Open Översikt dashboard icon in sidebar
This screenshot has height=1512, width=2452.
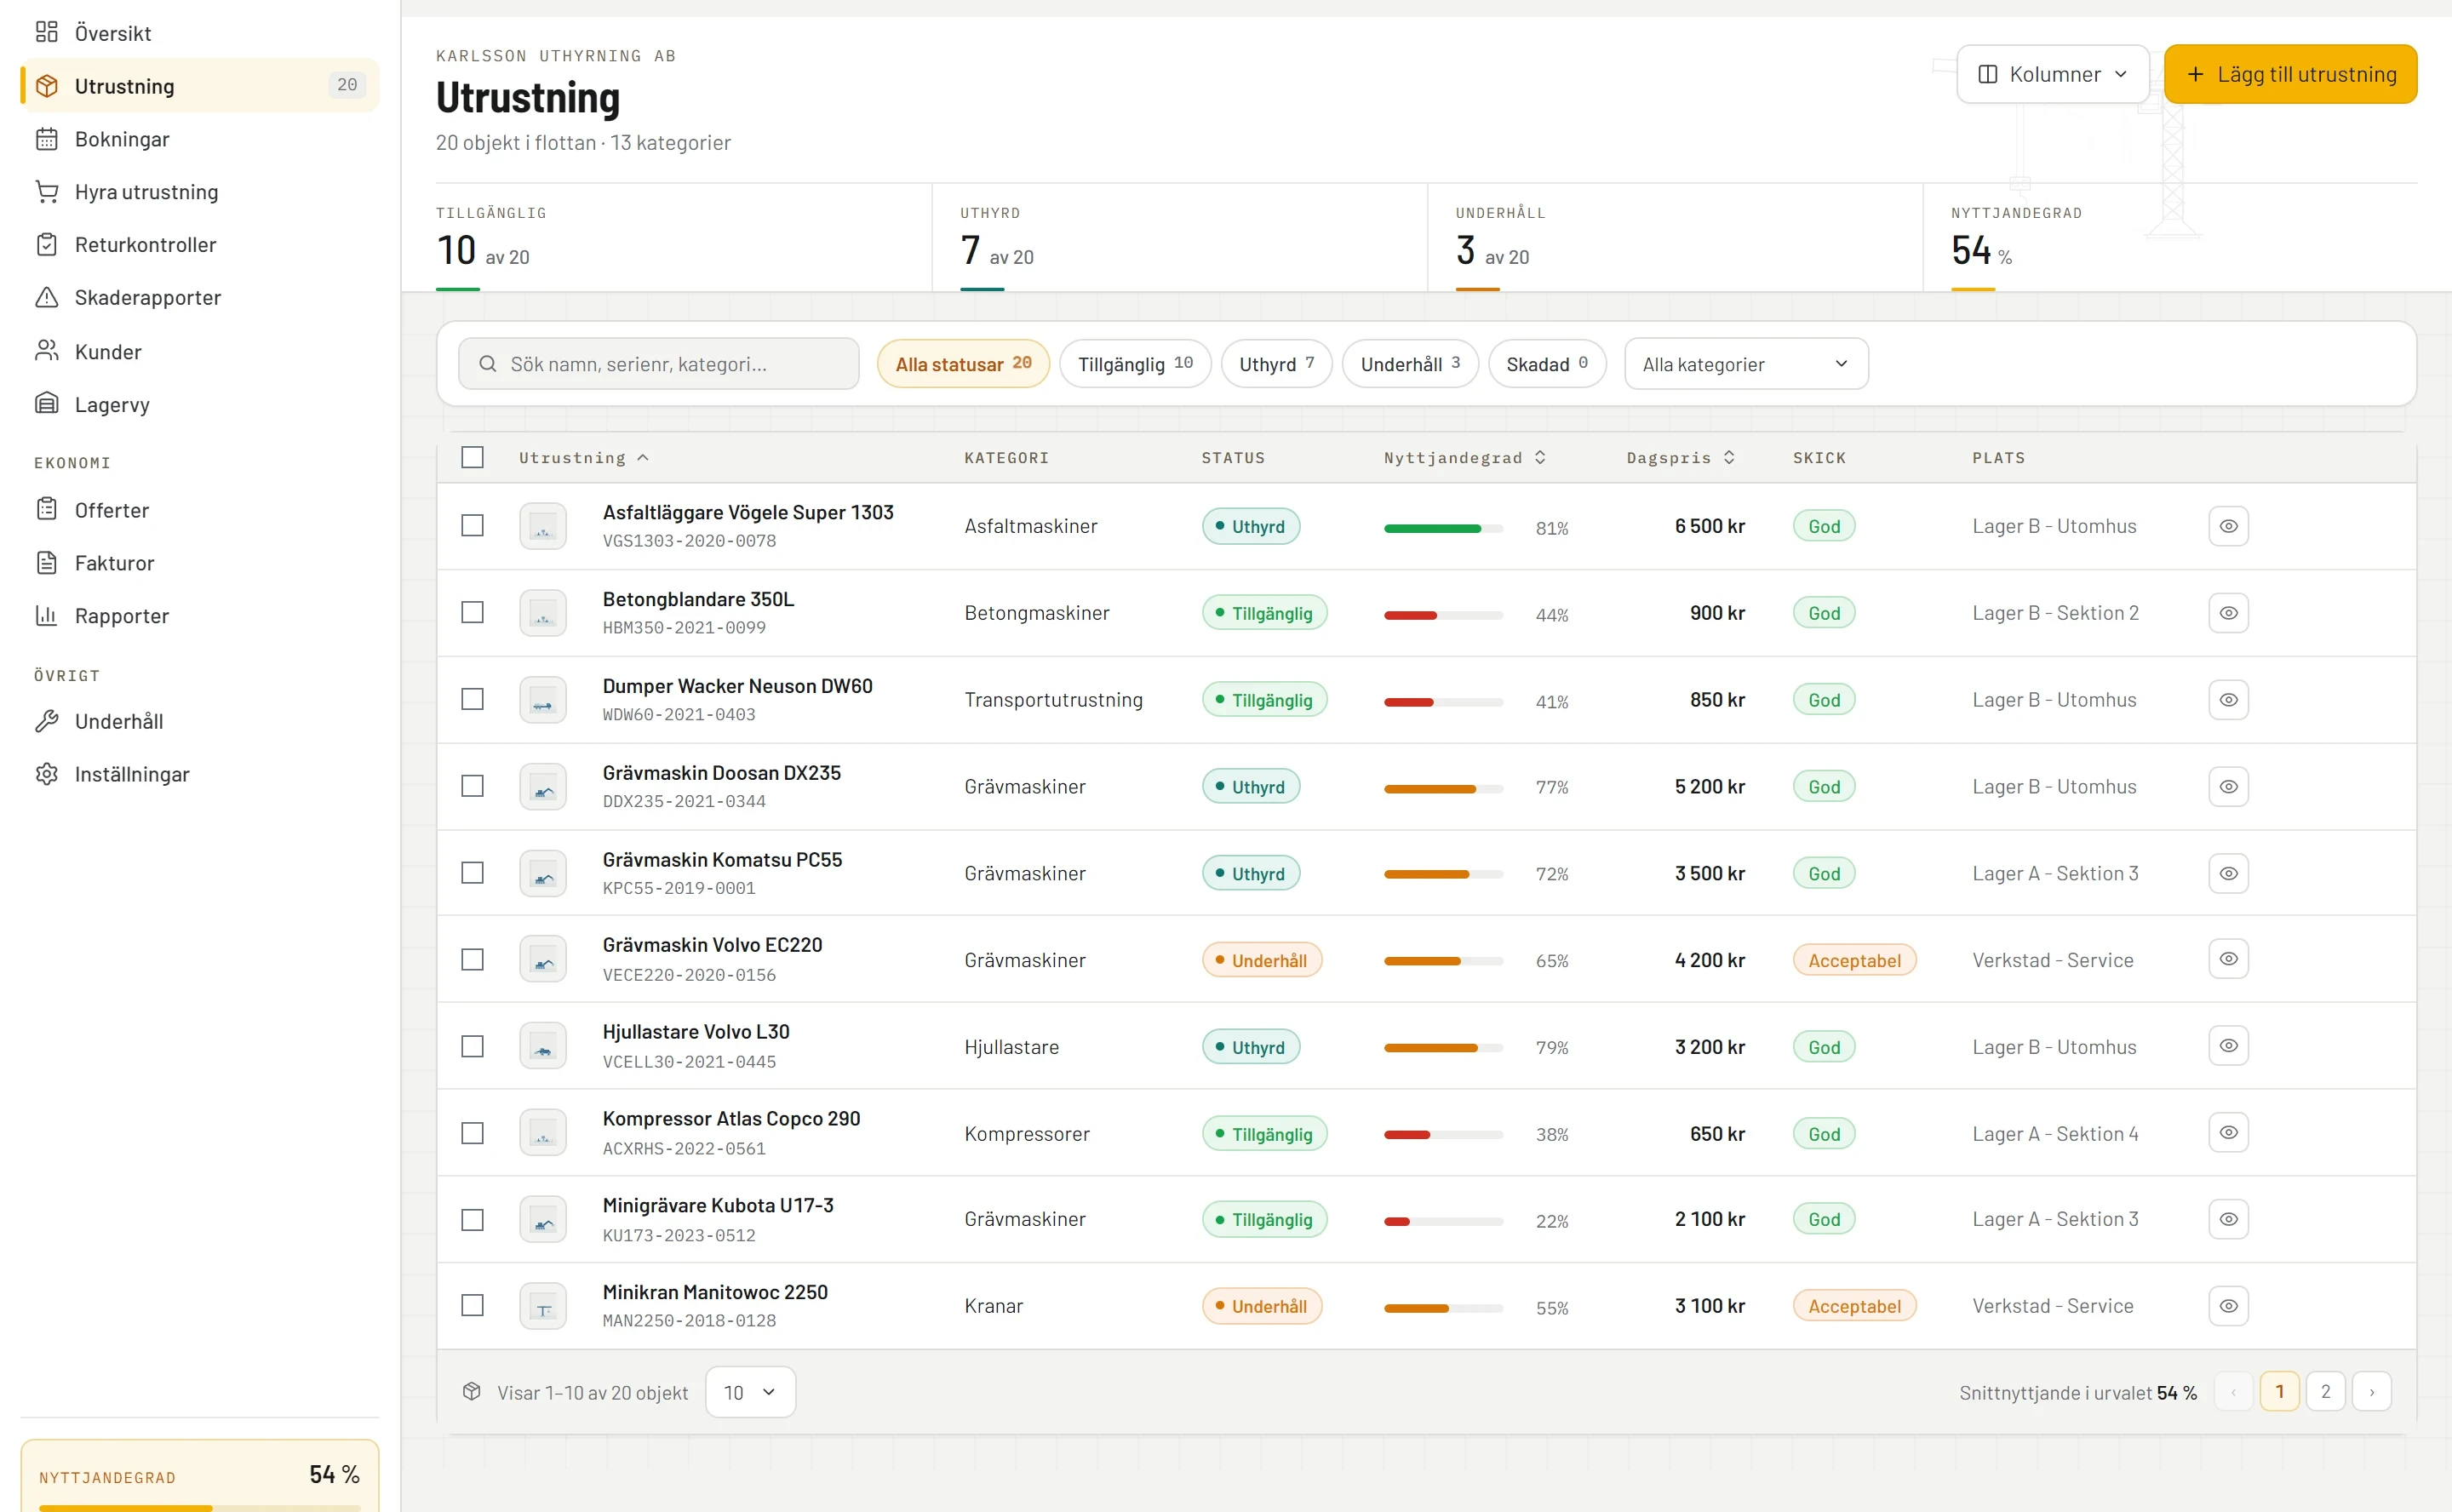[47, 33]
